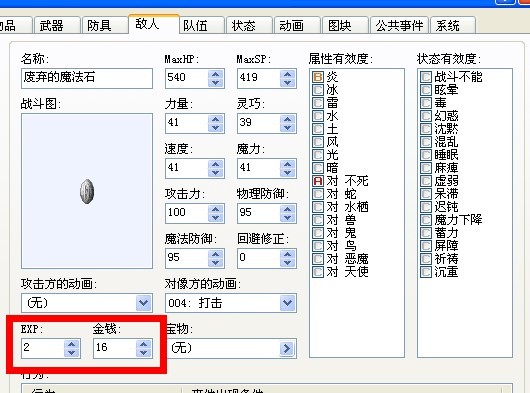
Task: Decrease 魔力 value with down arrow
Action: pyautogui.click(x=288, y=172)
